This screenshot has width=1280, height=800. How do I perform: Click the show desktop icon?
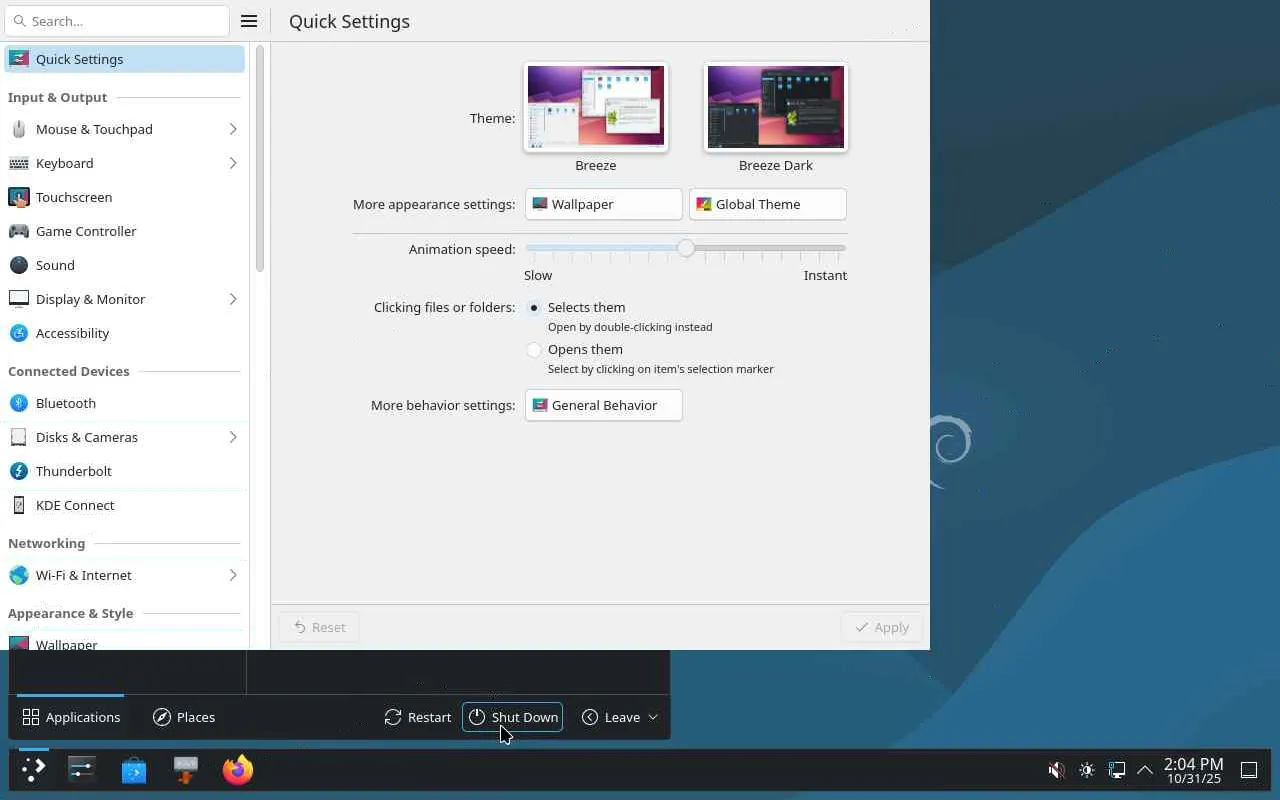click(x=1249, y=770)
